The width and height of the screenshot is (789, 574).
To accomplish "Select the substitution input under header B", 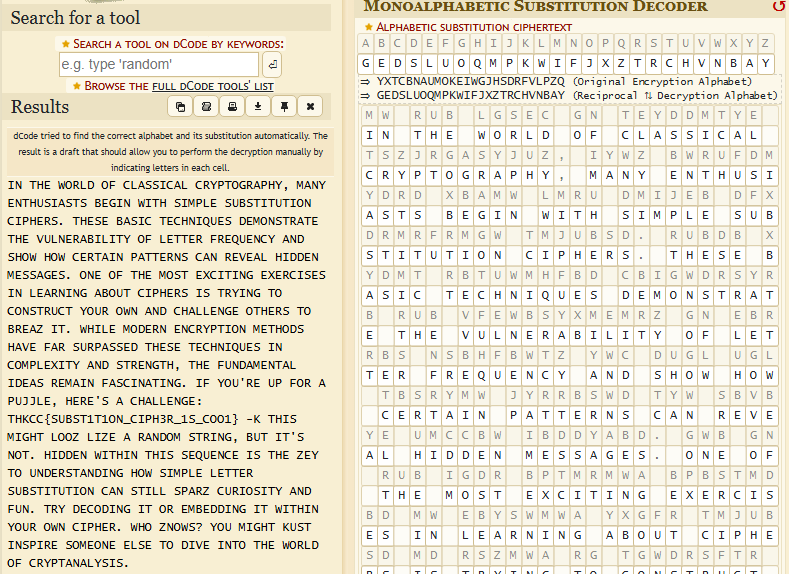I will click(x=381, y=64).
